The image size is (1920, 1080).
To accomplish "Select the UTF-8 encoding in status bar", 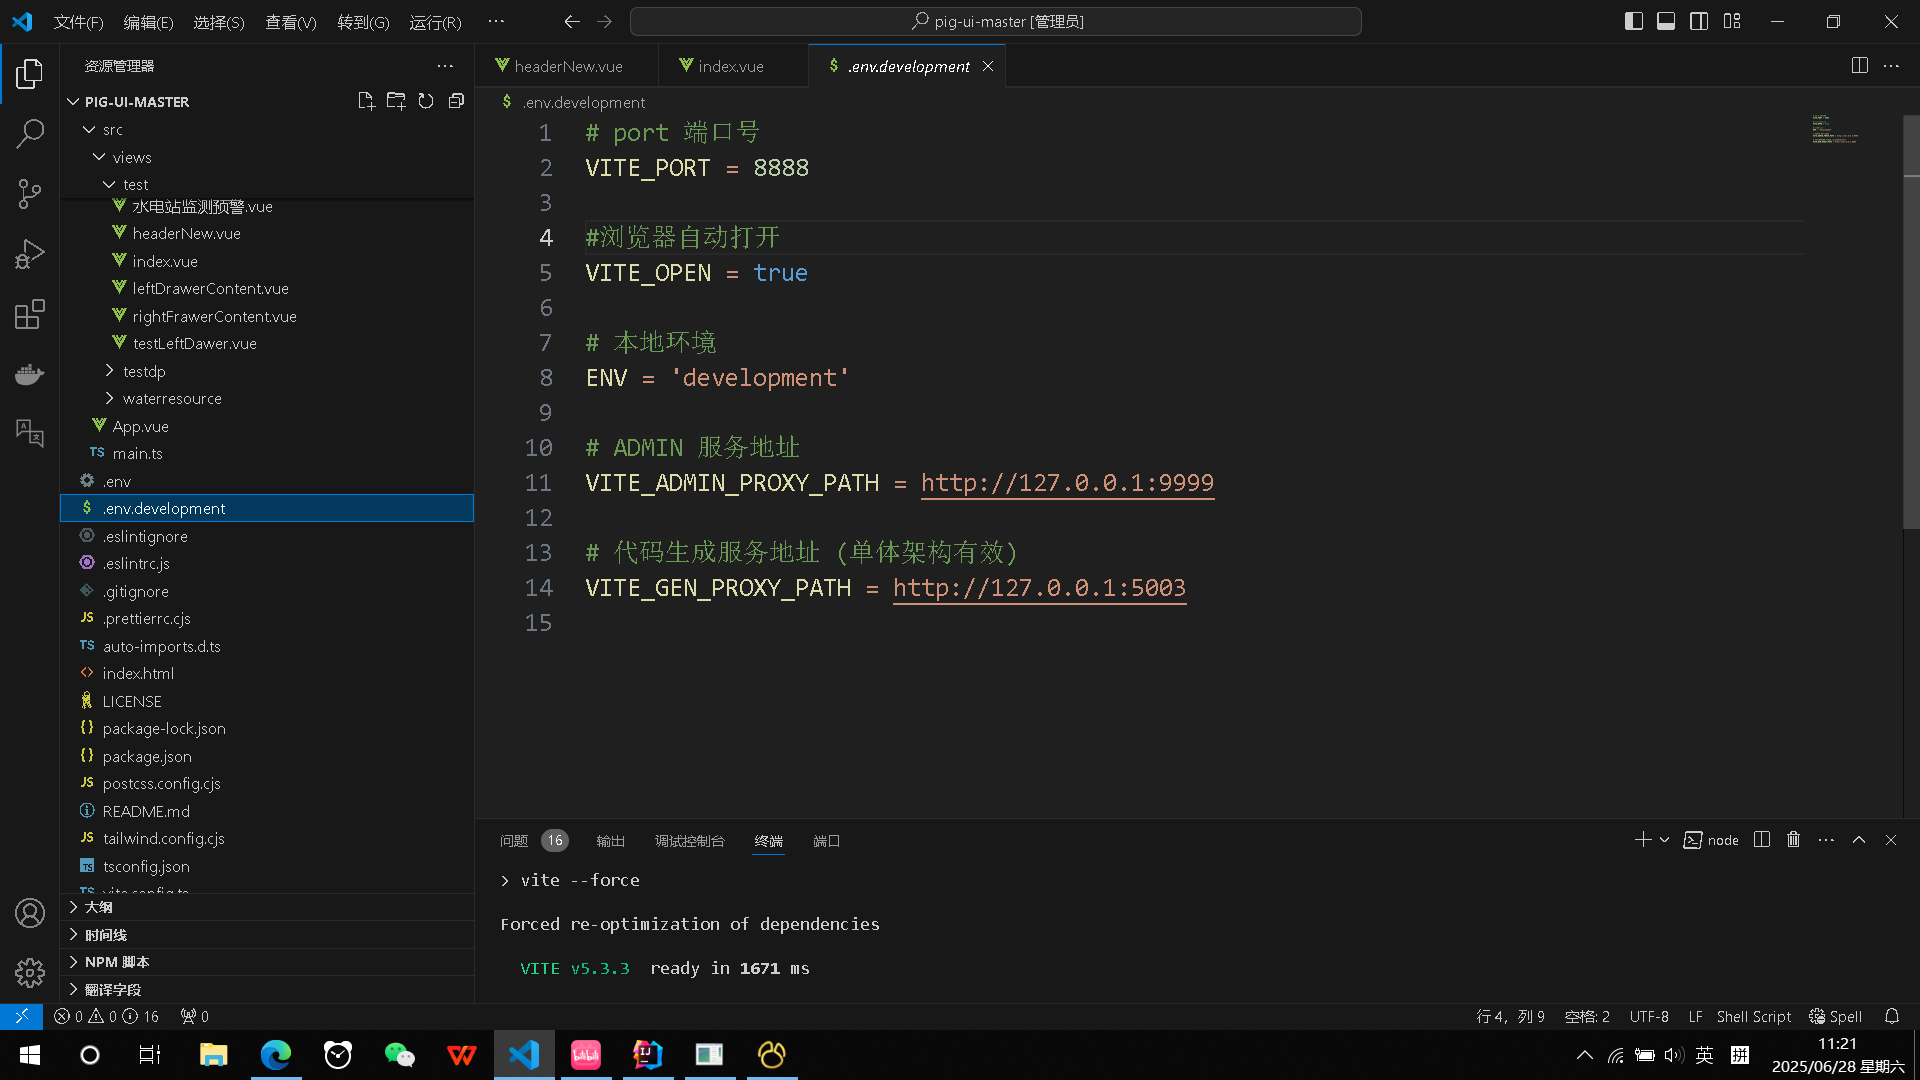I will tap(1649, 1016).
